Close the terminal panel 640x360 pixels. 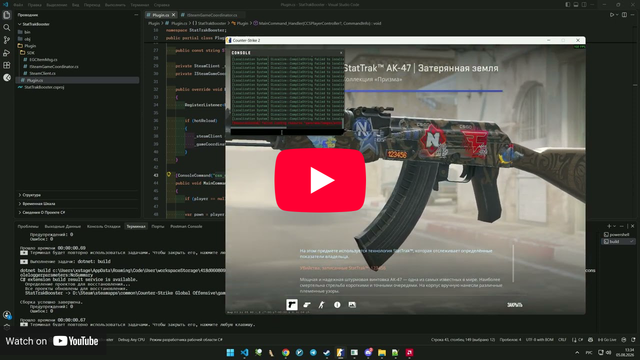pyautogui.click(x=633, y=226)
